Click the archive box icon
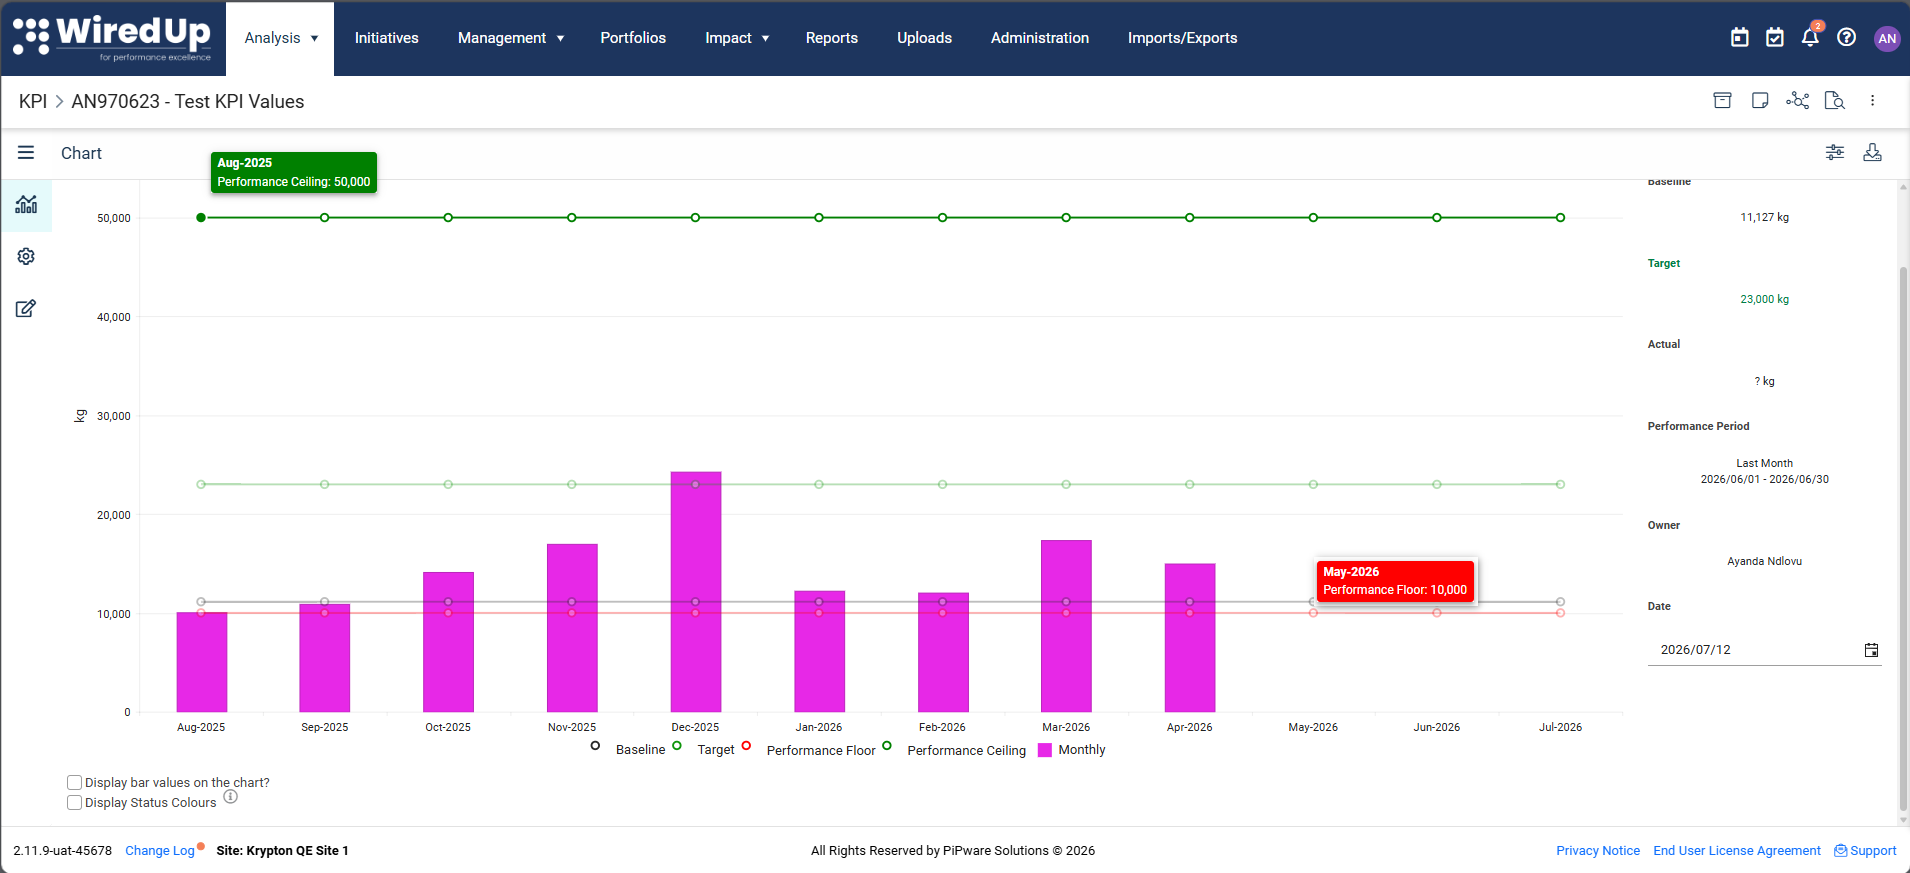The image size is (1910, 873). pos(1722,100)
